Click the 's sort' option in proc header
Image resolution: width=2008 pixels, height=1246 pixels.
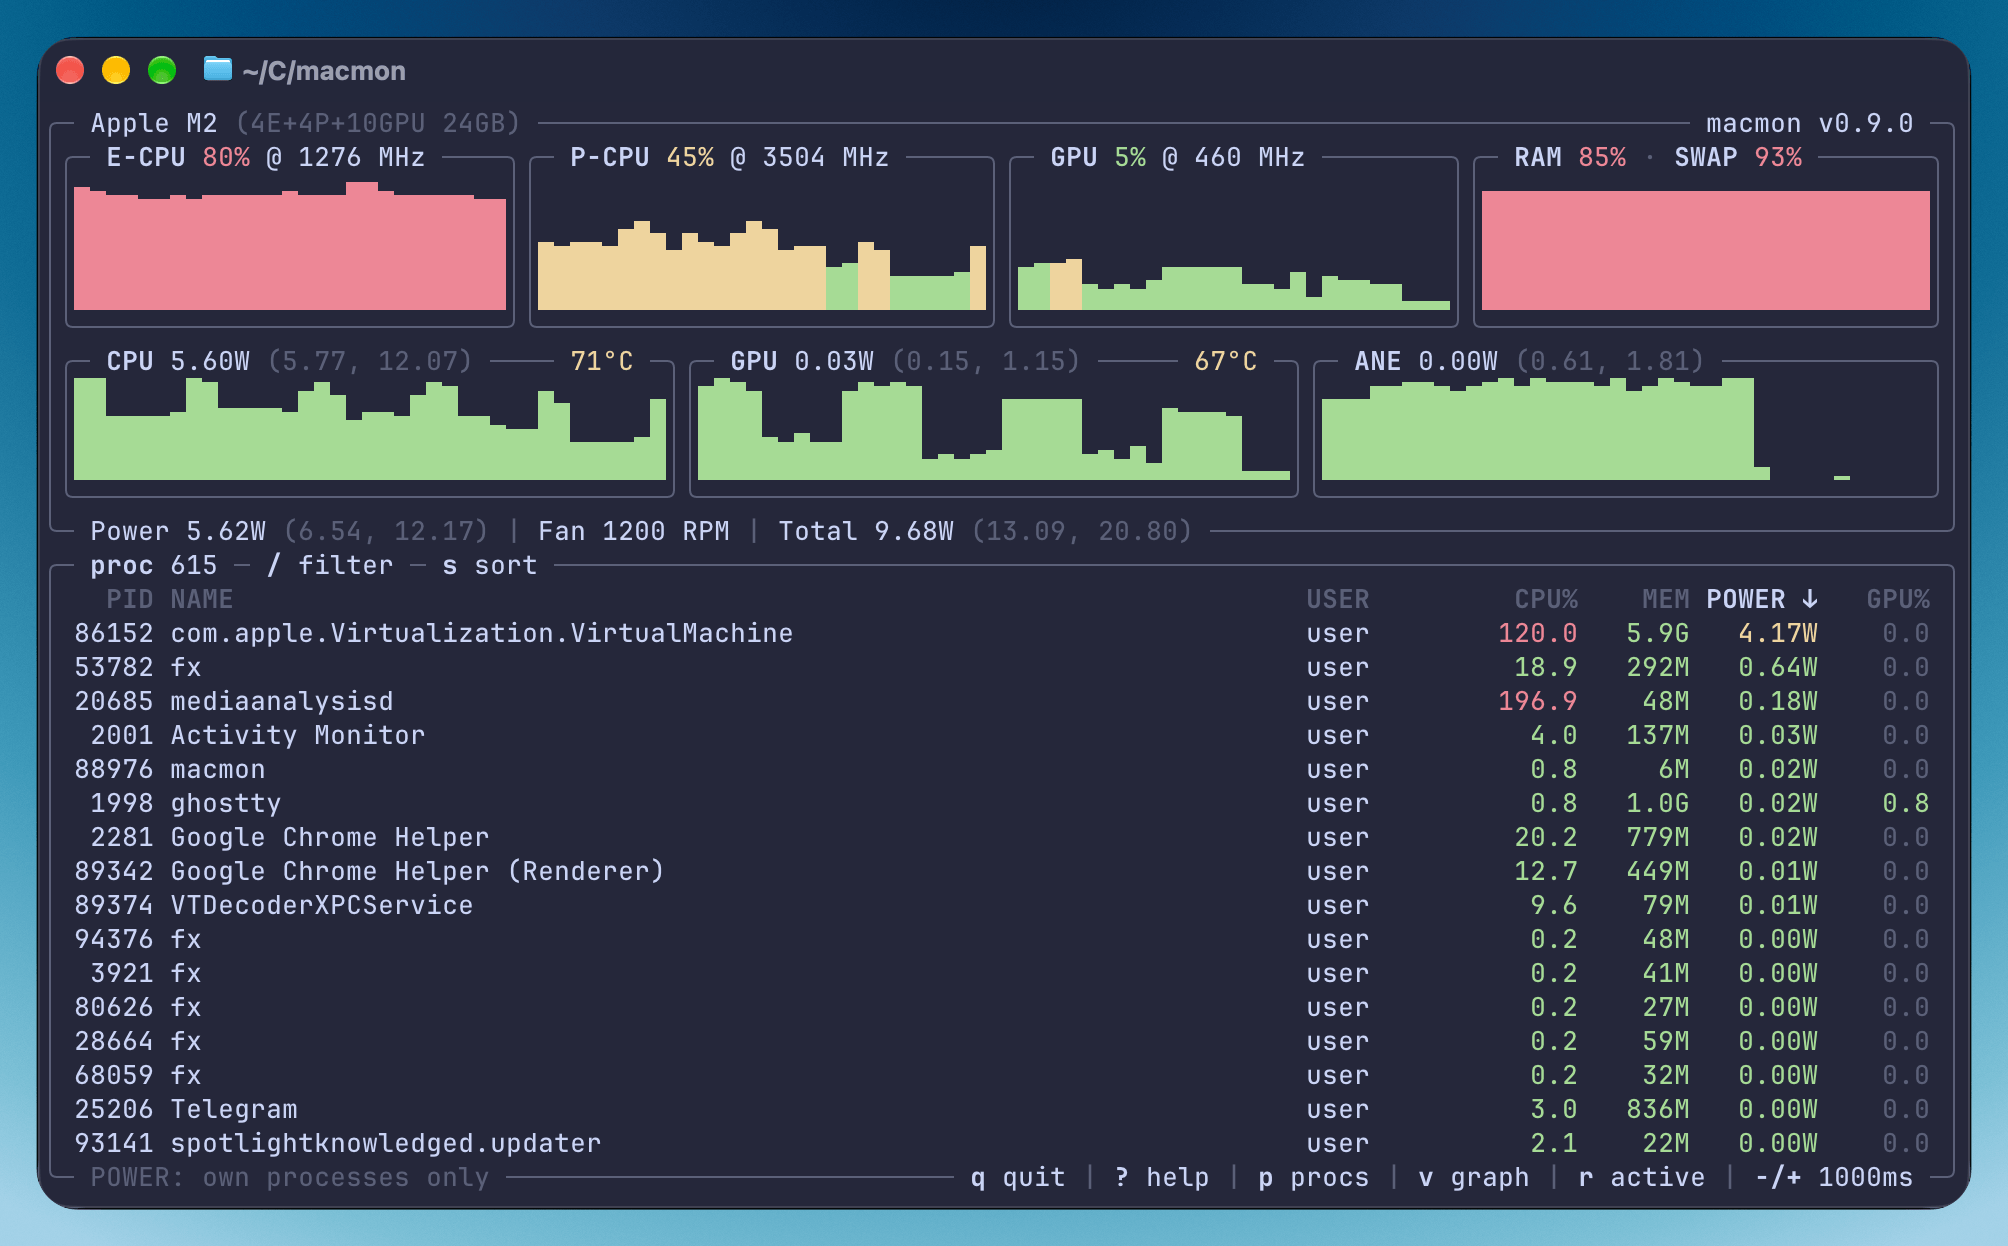coord(490,565)
